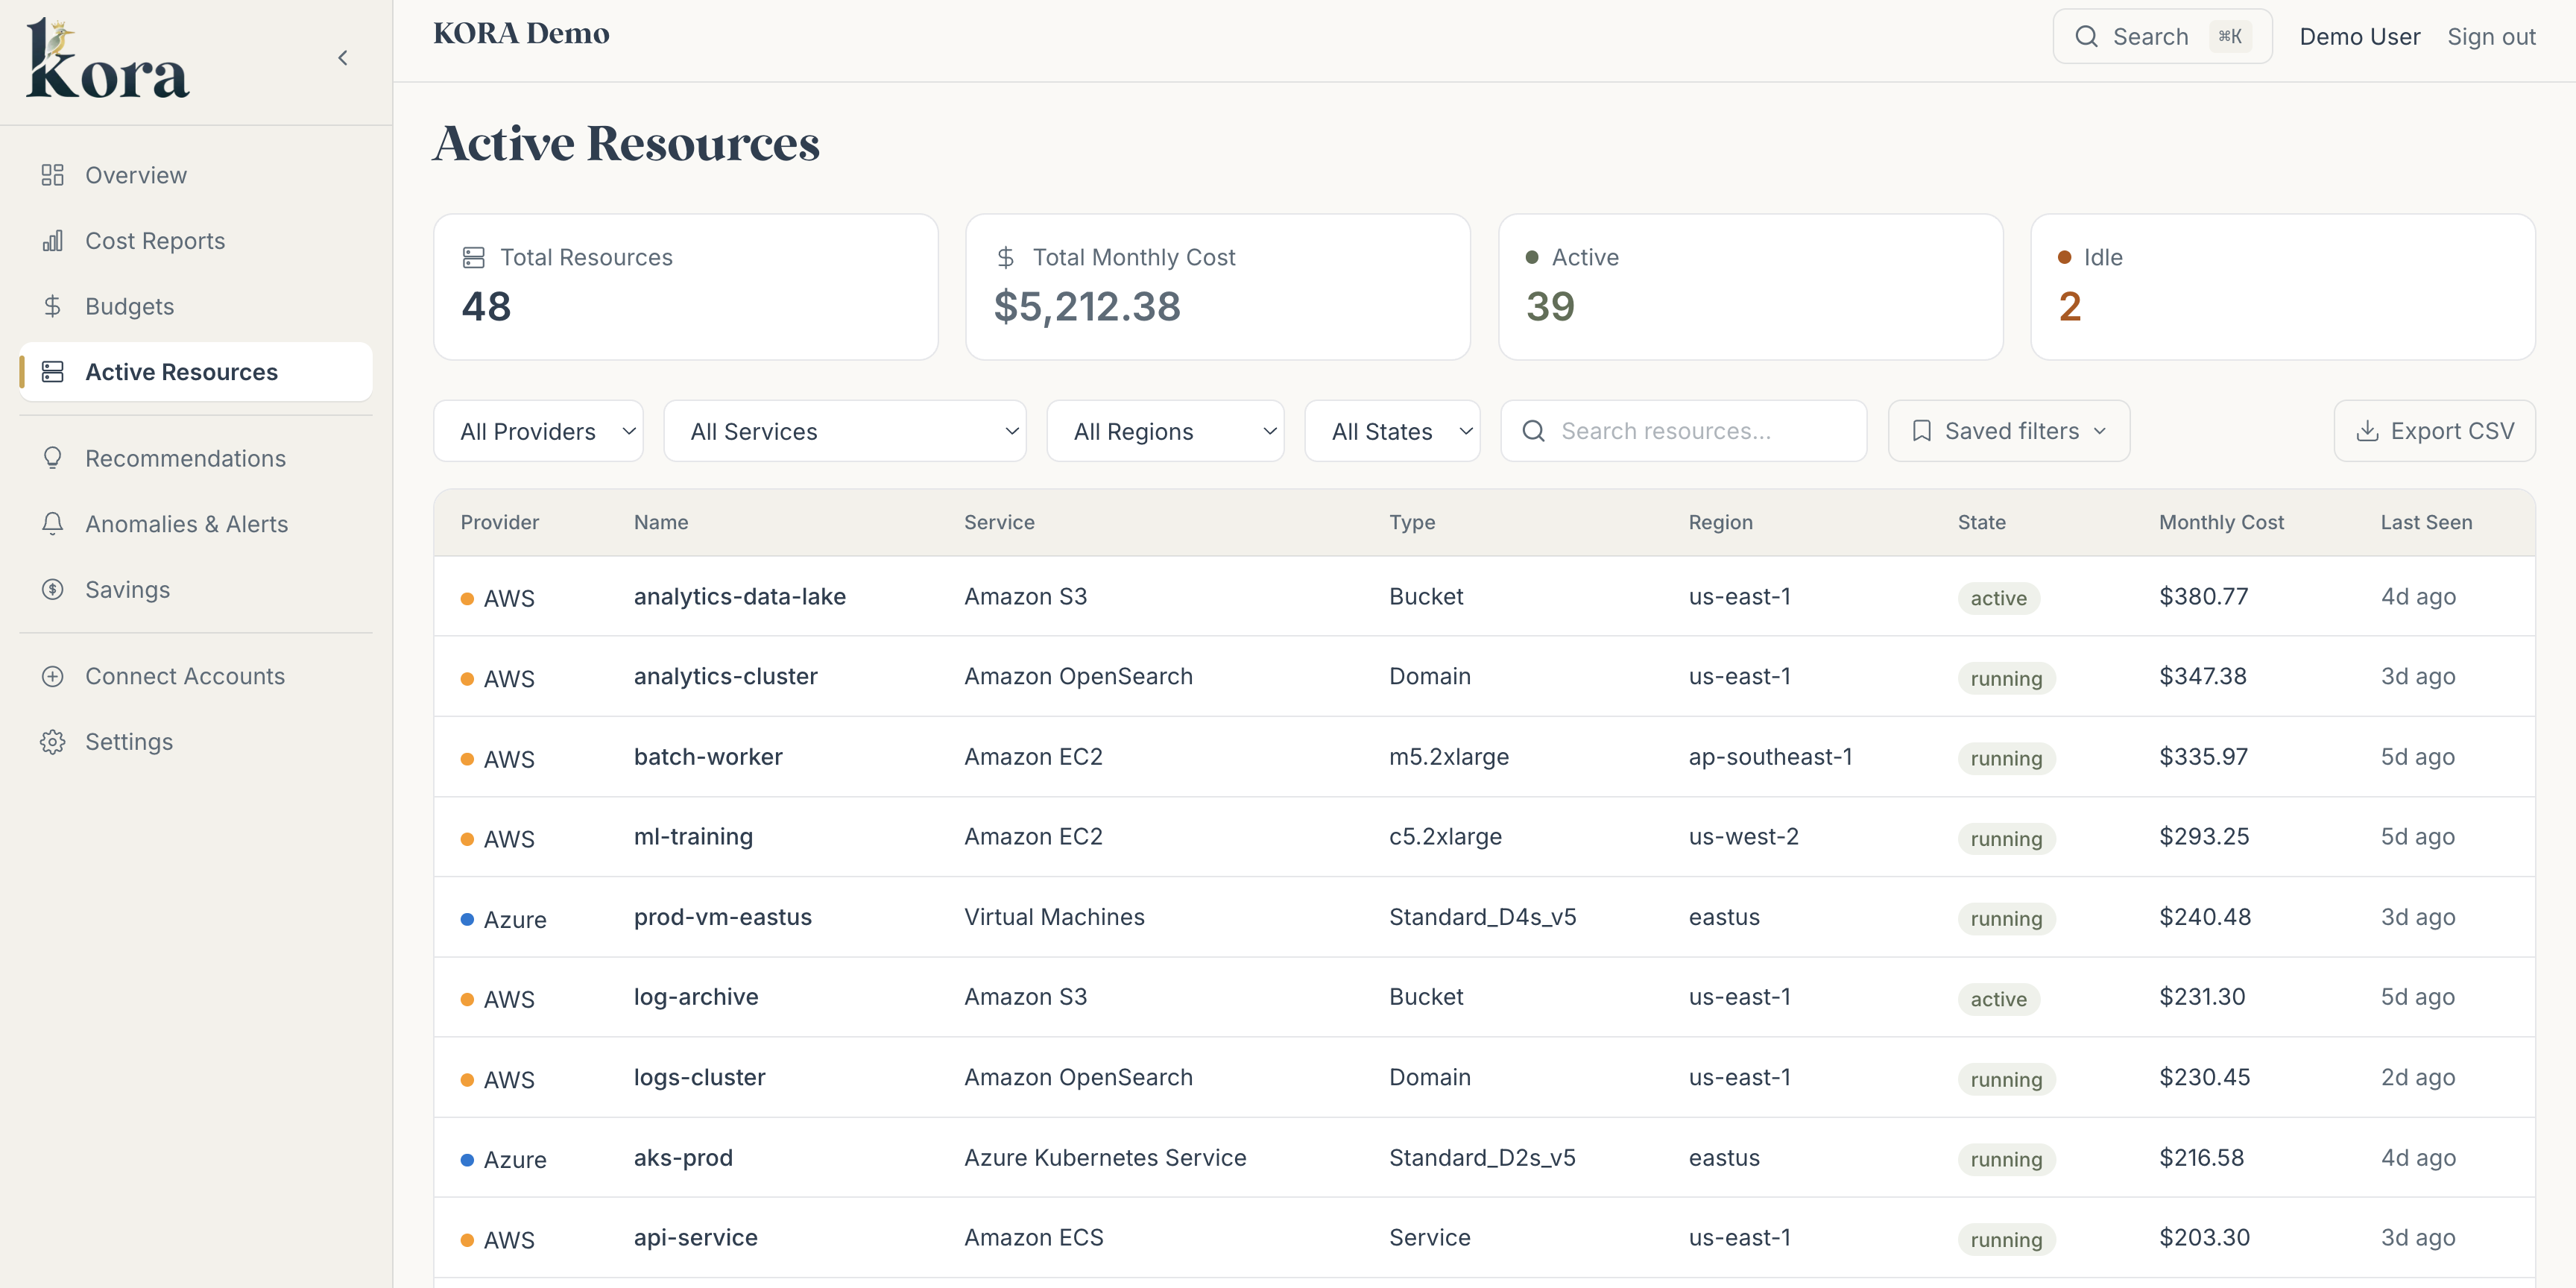This screenshot has width=2576, height=1288.
Task: Open the global Search box
Action: [x=2162, y=37]
